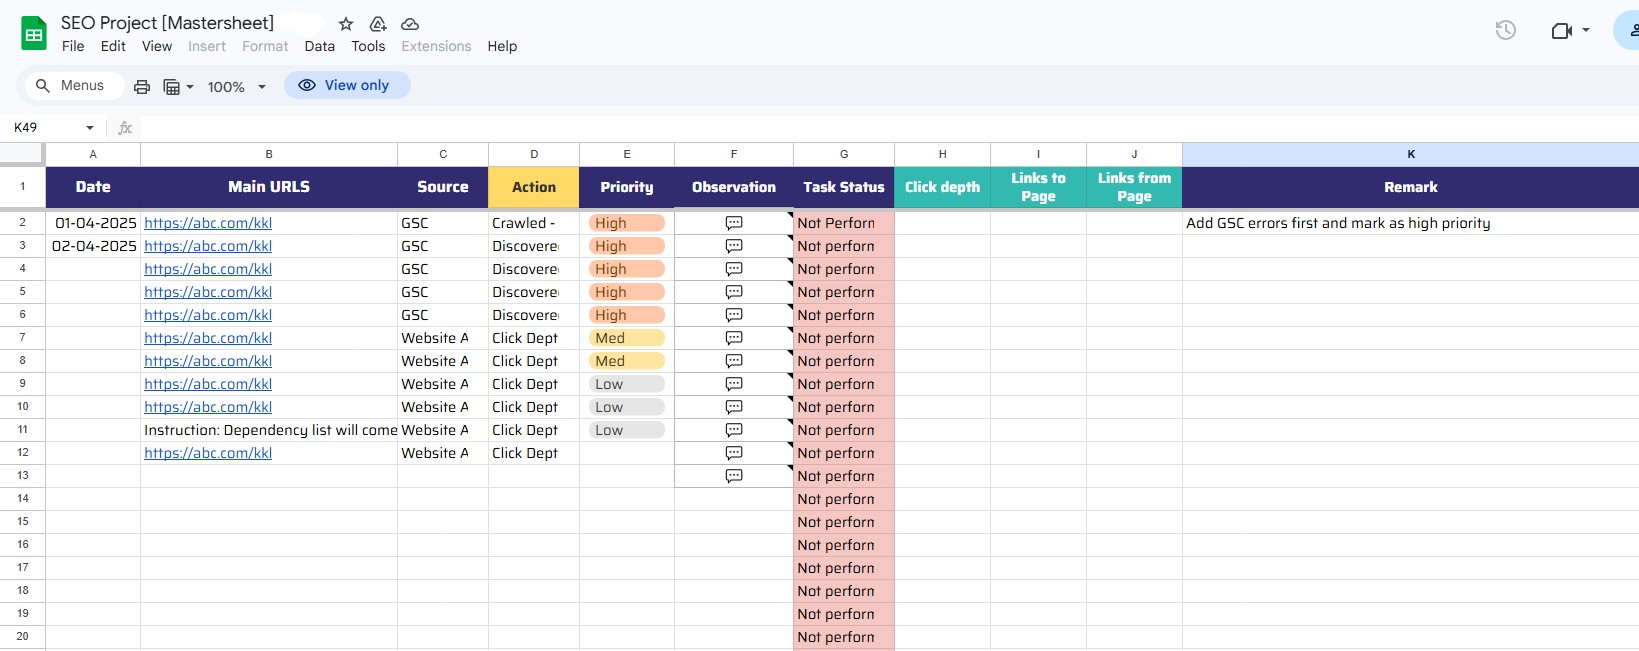Open the comment icon in row 2

pyautogui.click(x=734, y=223)
